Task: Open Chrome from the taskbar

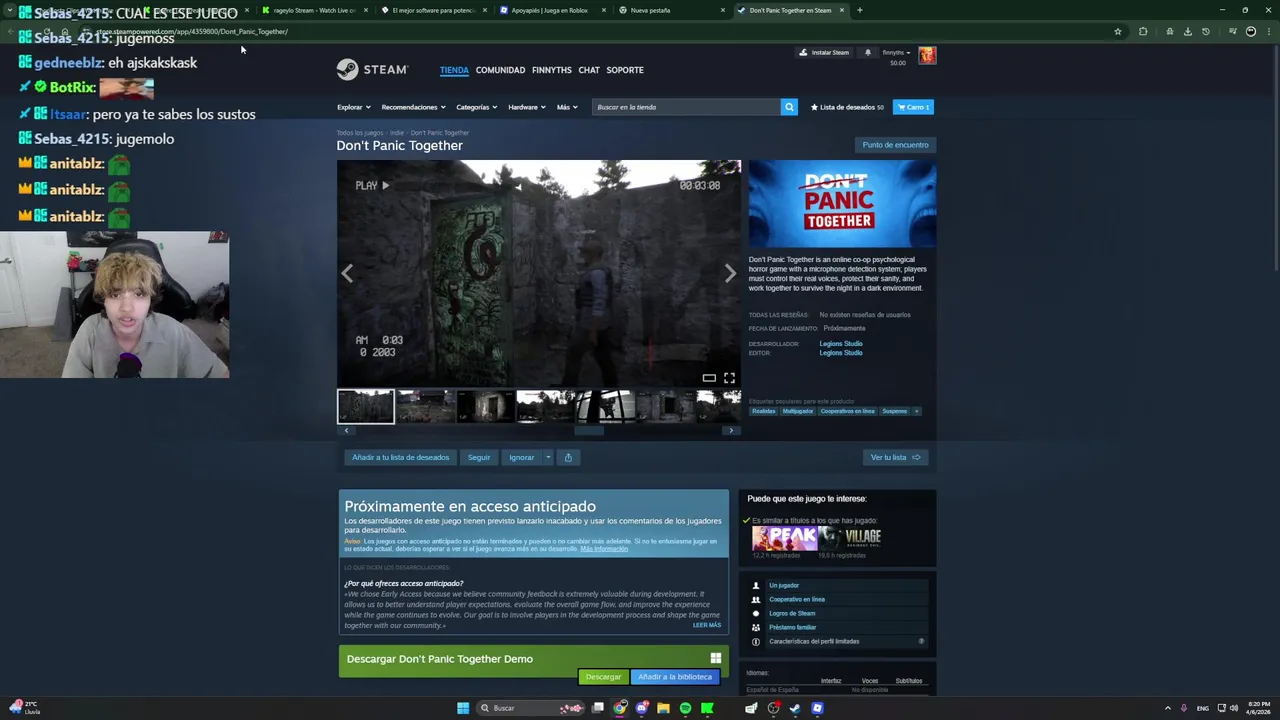Action: point(620,708)
